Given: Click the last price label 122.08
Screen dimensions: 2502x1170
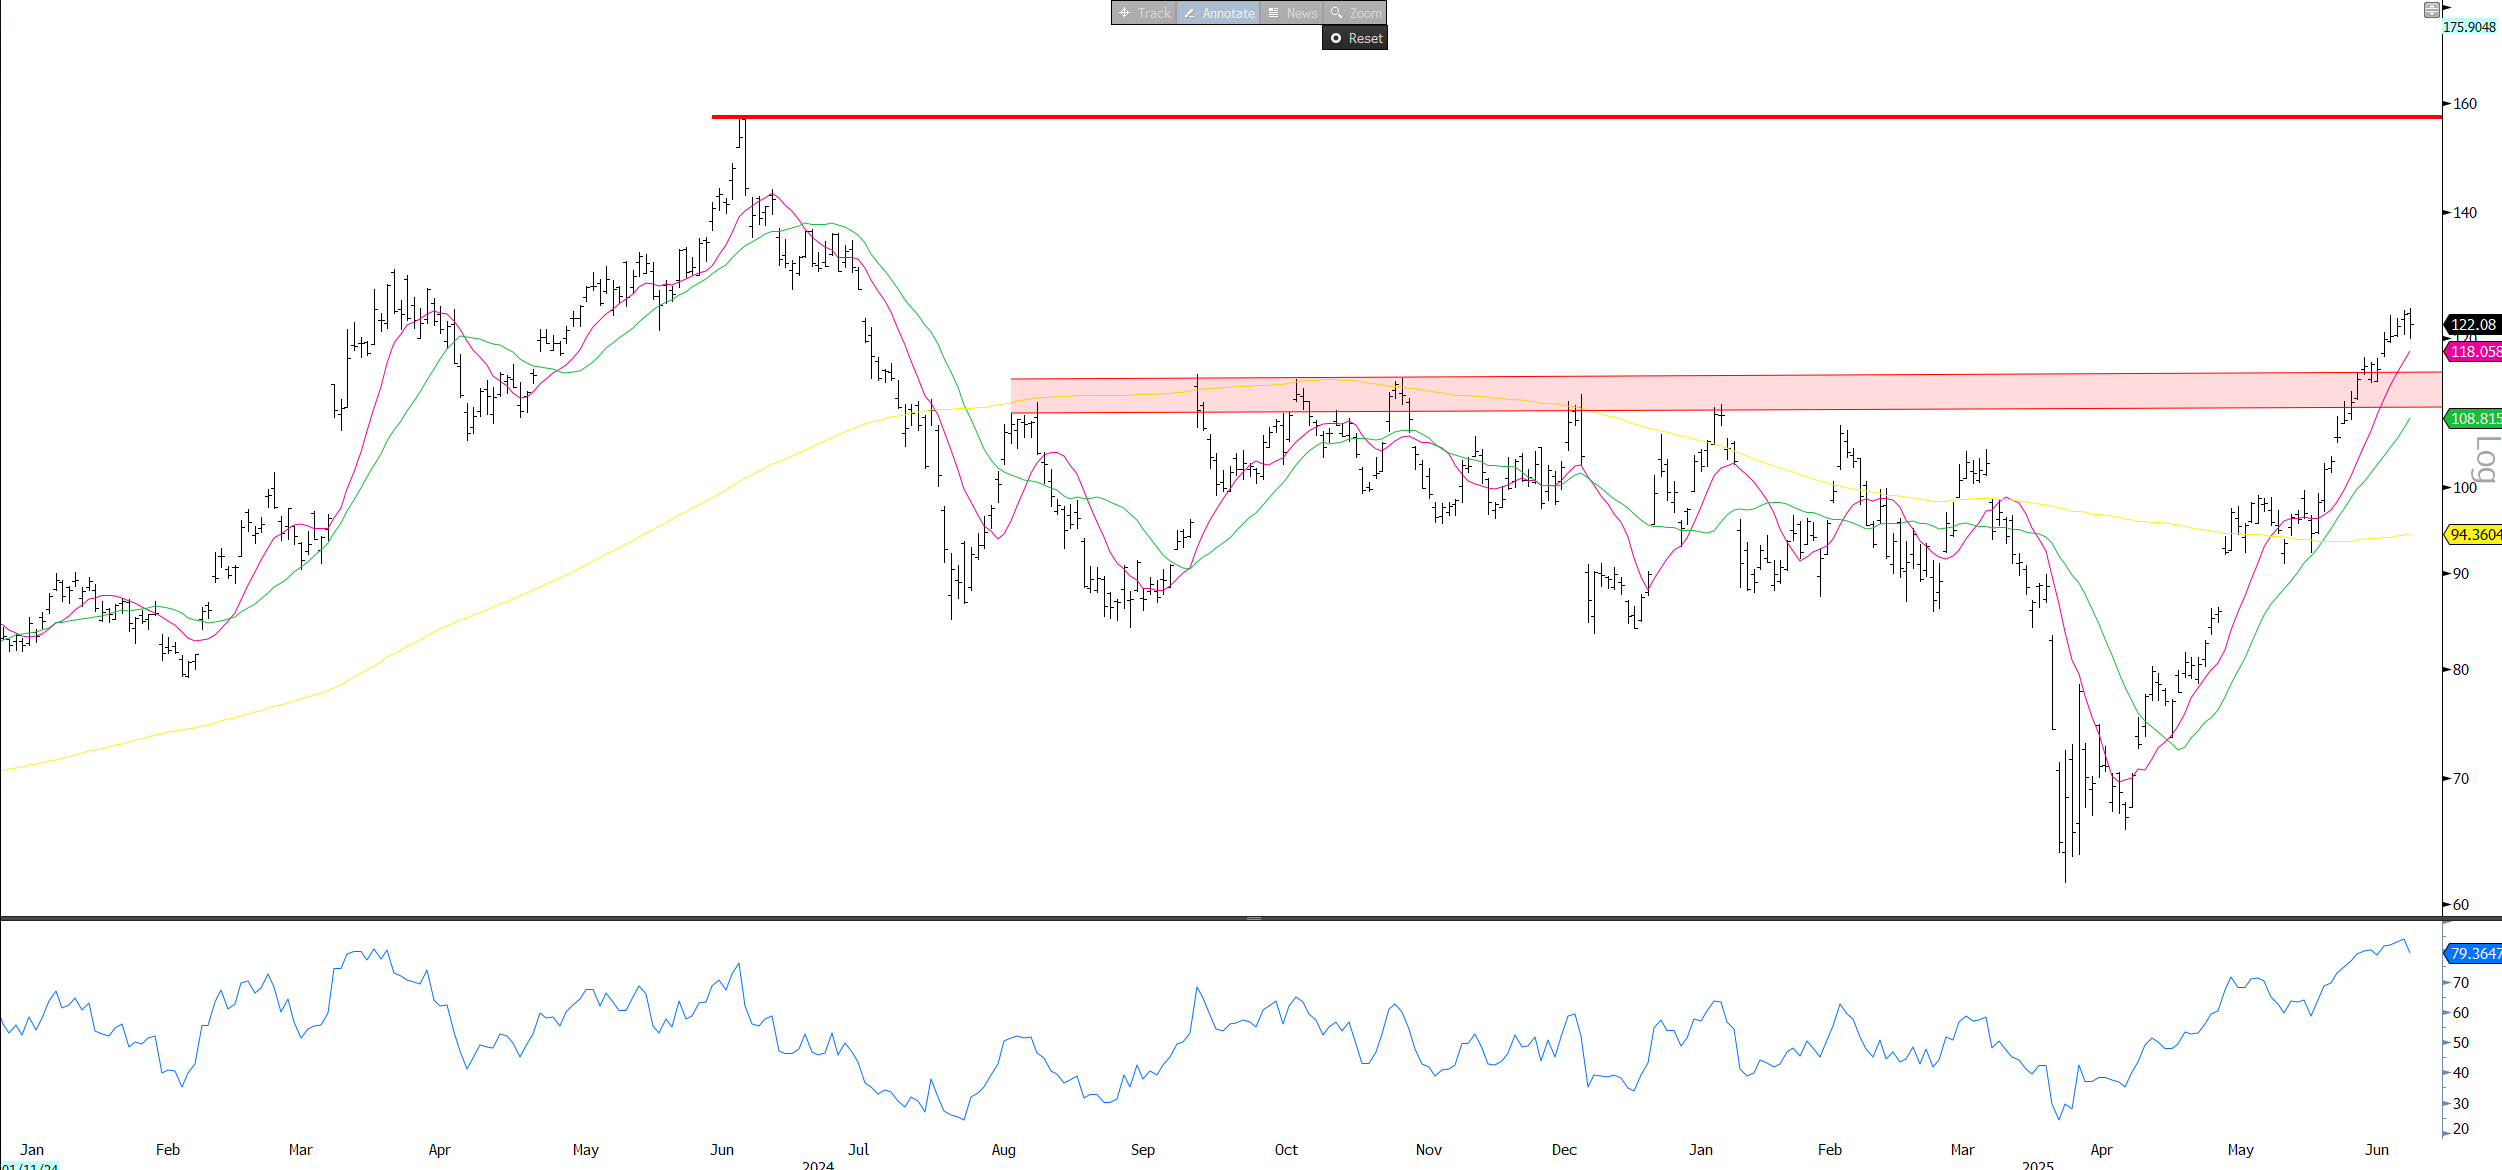Looking at the screenshot, I should coord(2473,325).
